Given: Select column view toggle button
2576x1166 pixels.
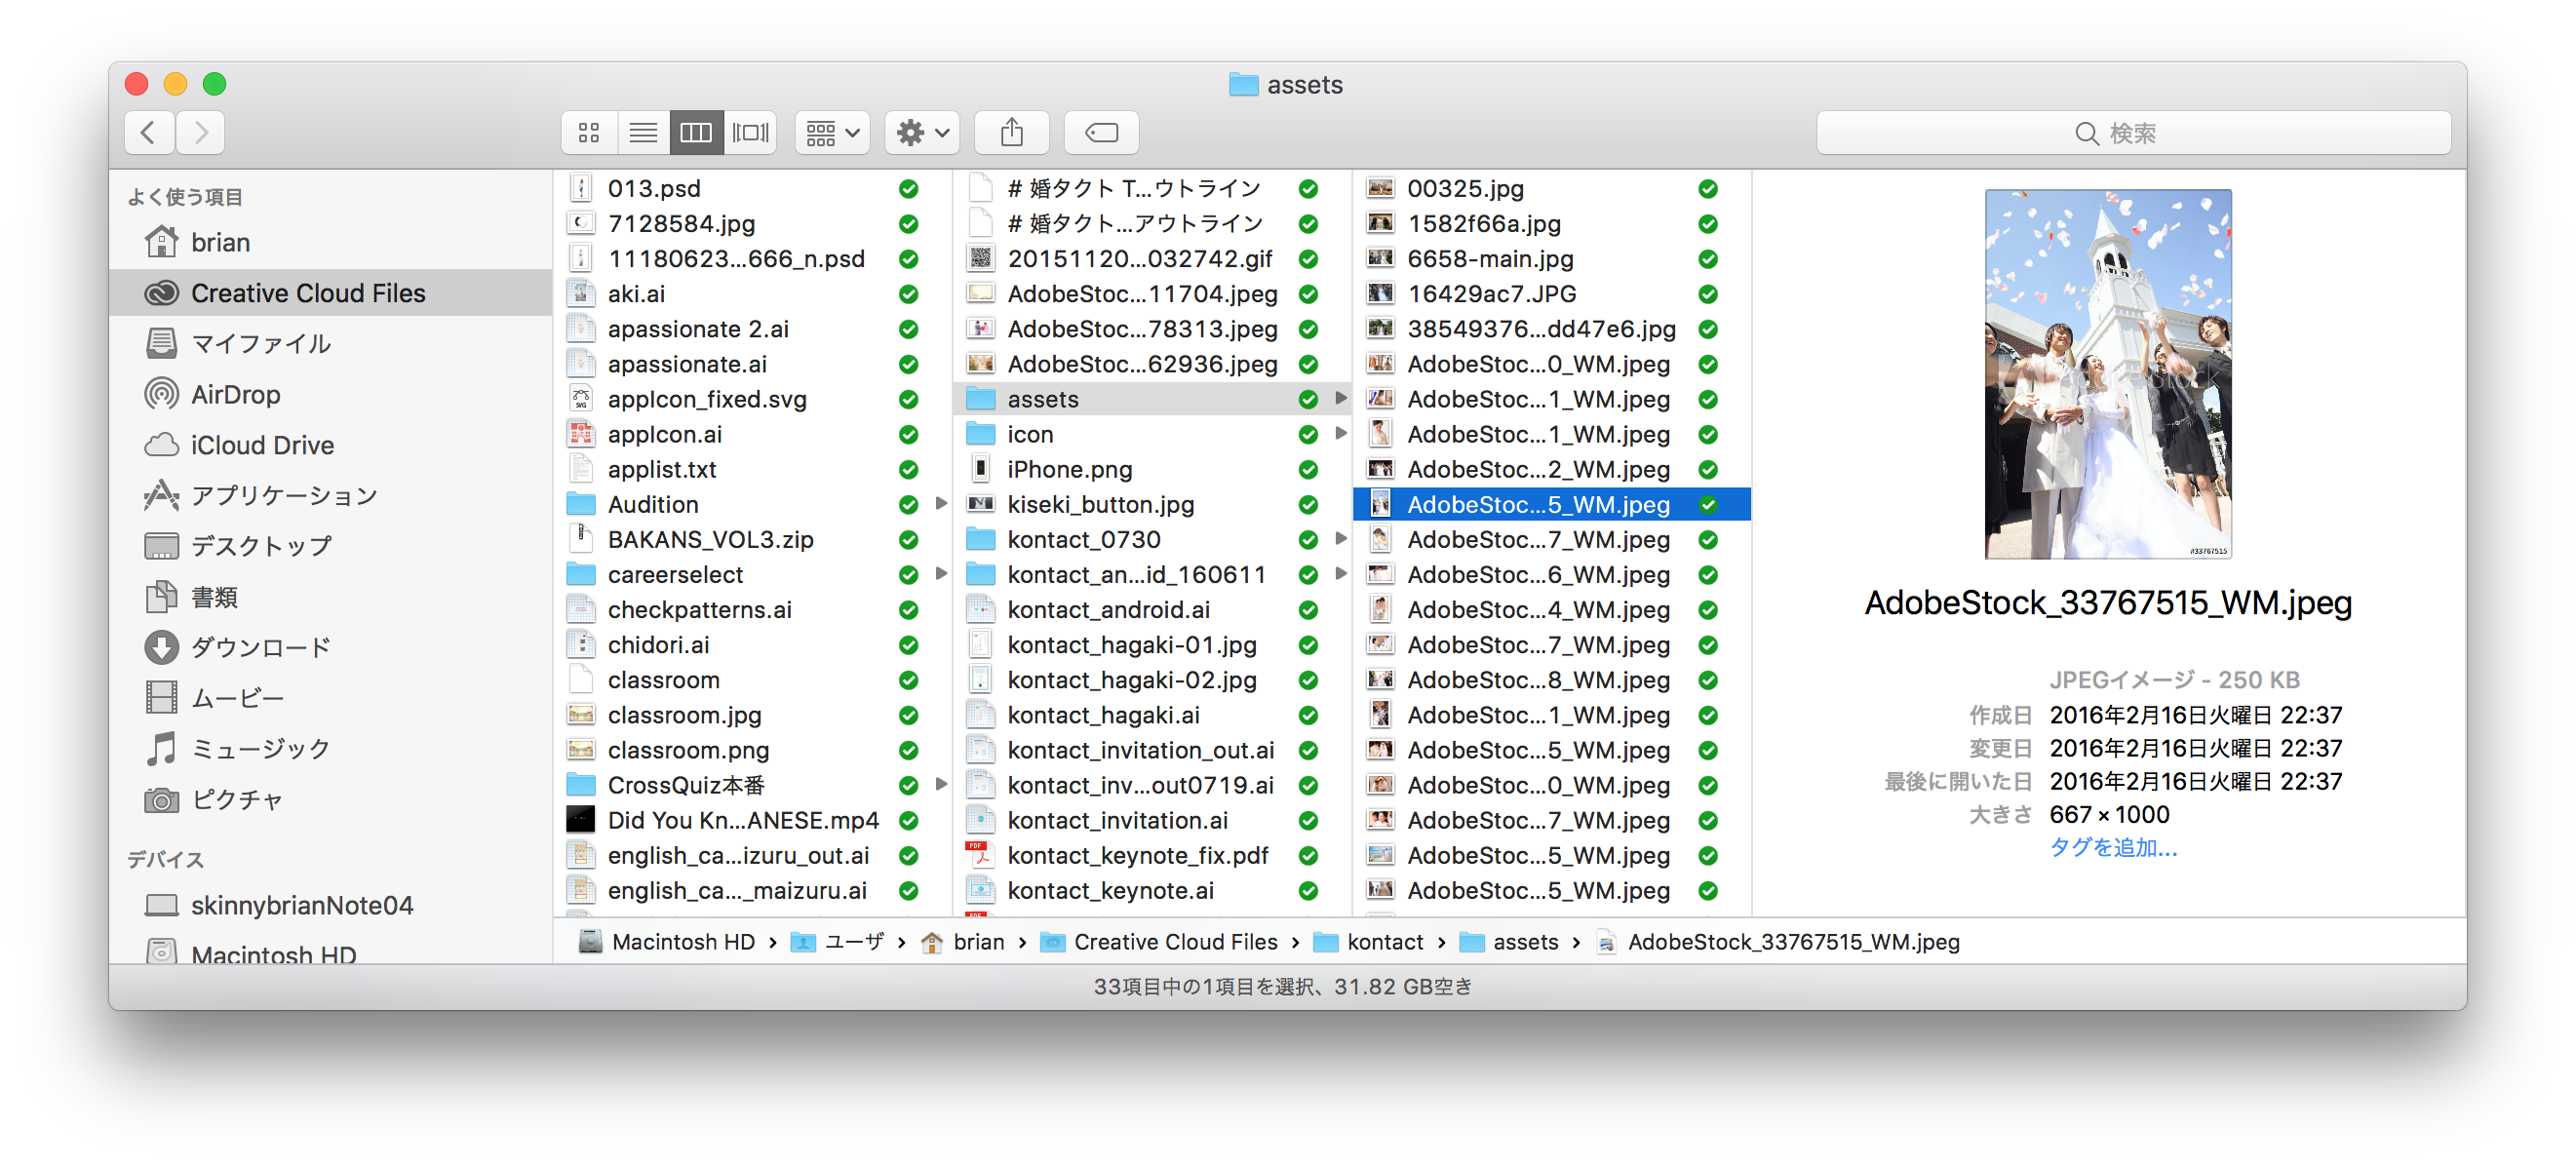Looking at the screenshot, I should point(696,132).
